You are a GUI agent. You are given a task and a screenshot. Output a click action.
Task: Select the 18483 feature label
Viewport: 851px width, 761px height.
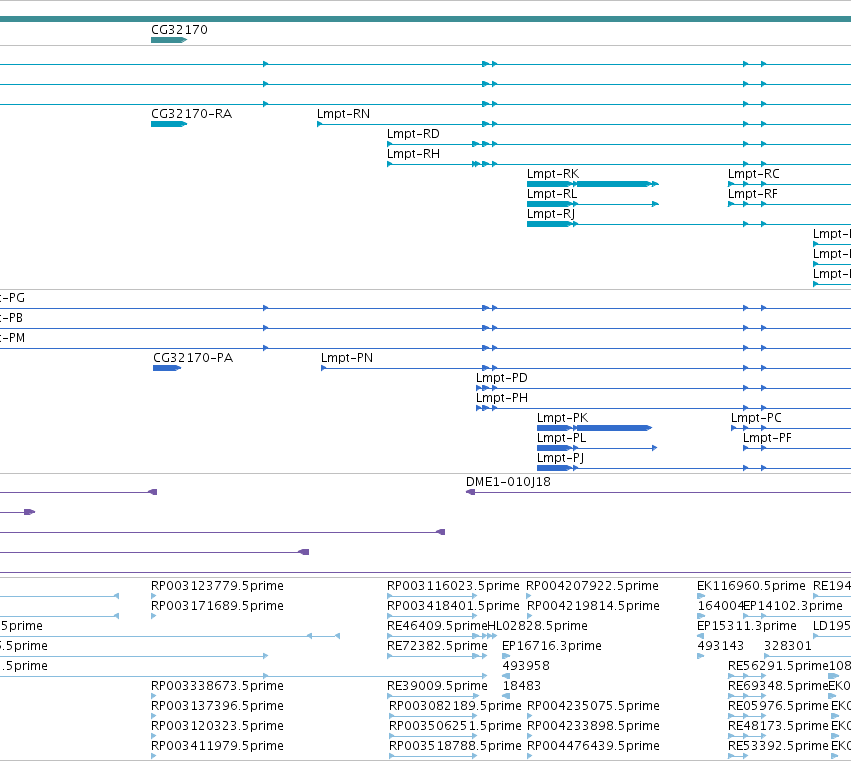click(522, 686)
